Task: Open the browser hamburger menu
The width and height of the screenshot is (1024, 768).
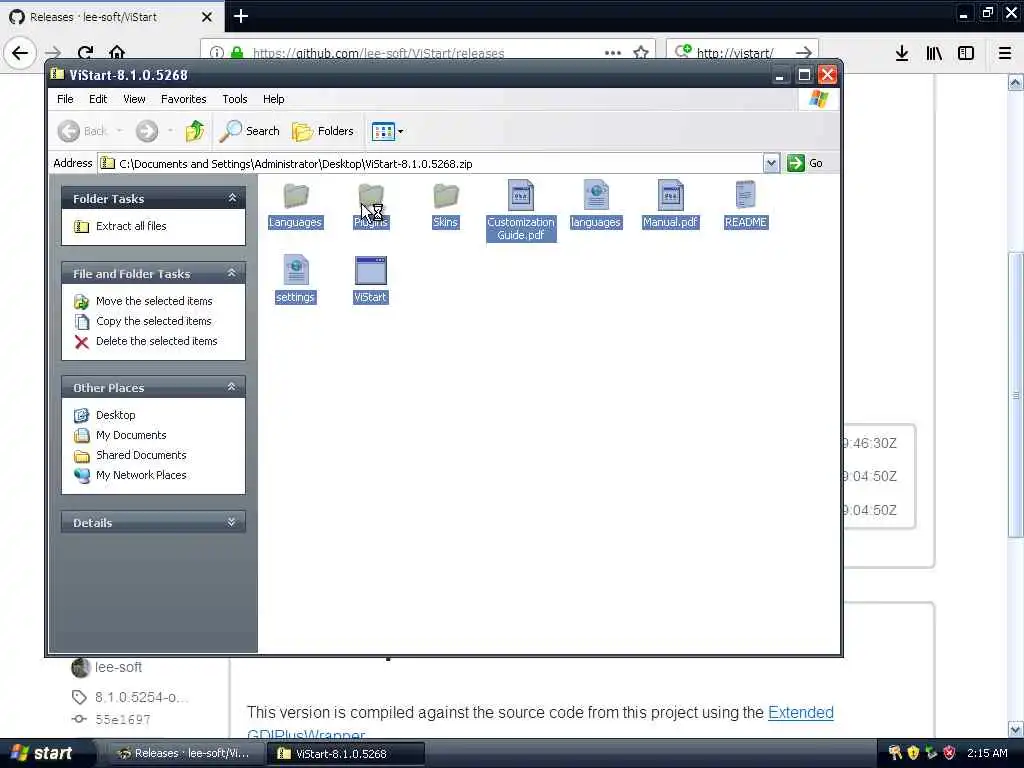Action: click(1004, 53)
